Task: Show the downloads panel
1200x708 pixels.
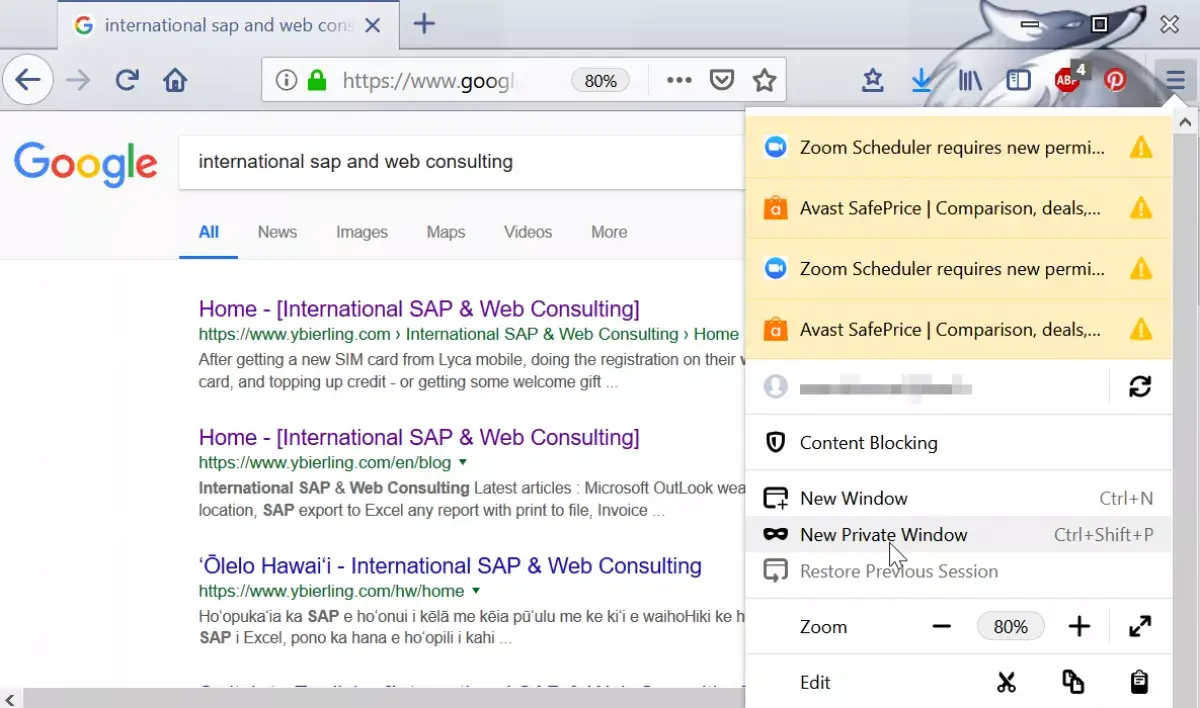Action: 921,80
